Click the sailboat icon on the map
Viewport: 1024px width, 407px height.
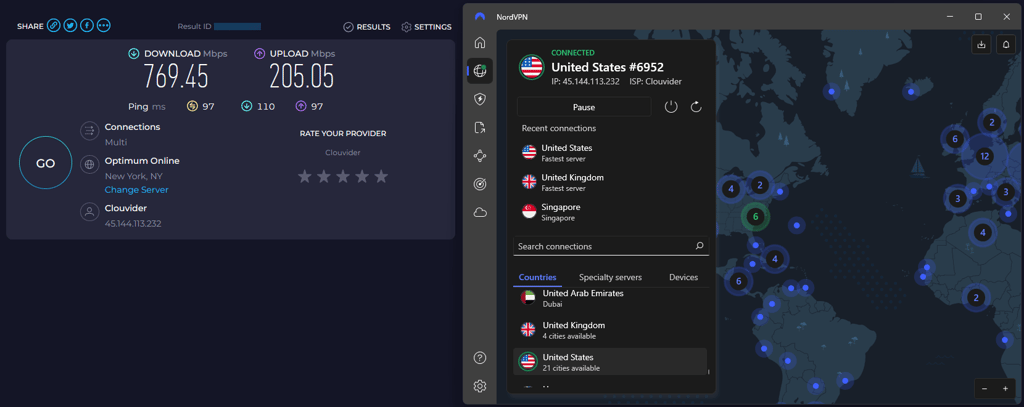919,165
